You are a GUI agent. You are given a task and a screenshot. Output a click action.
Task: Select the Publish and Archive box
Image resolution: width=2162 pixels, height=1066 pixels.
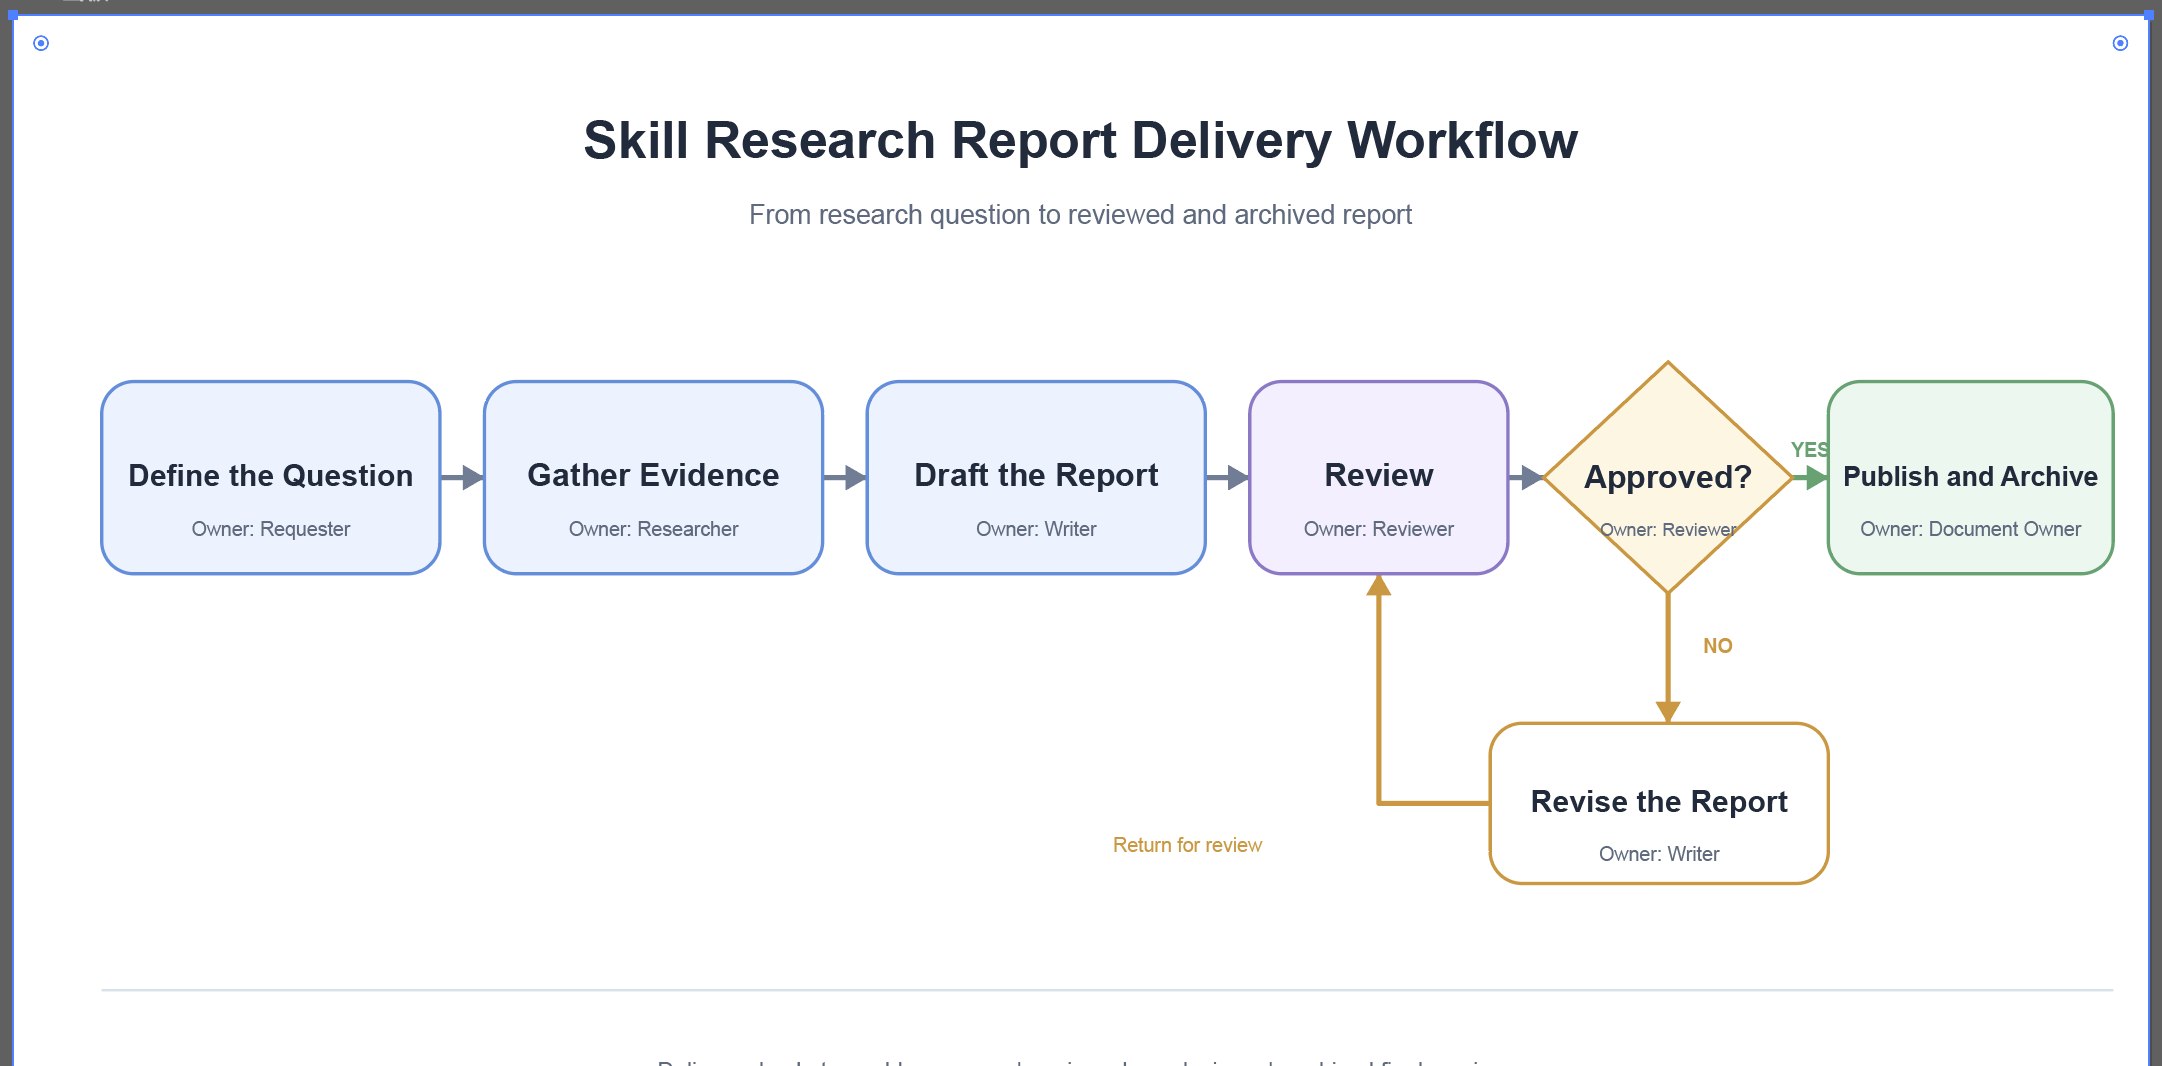point(1970,477)
